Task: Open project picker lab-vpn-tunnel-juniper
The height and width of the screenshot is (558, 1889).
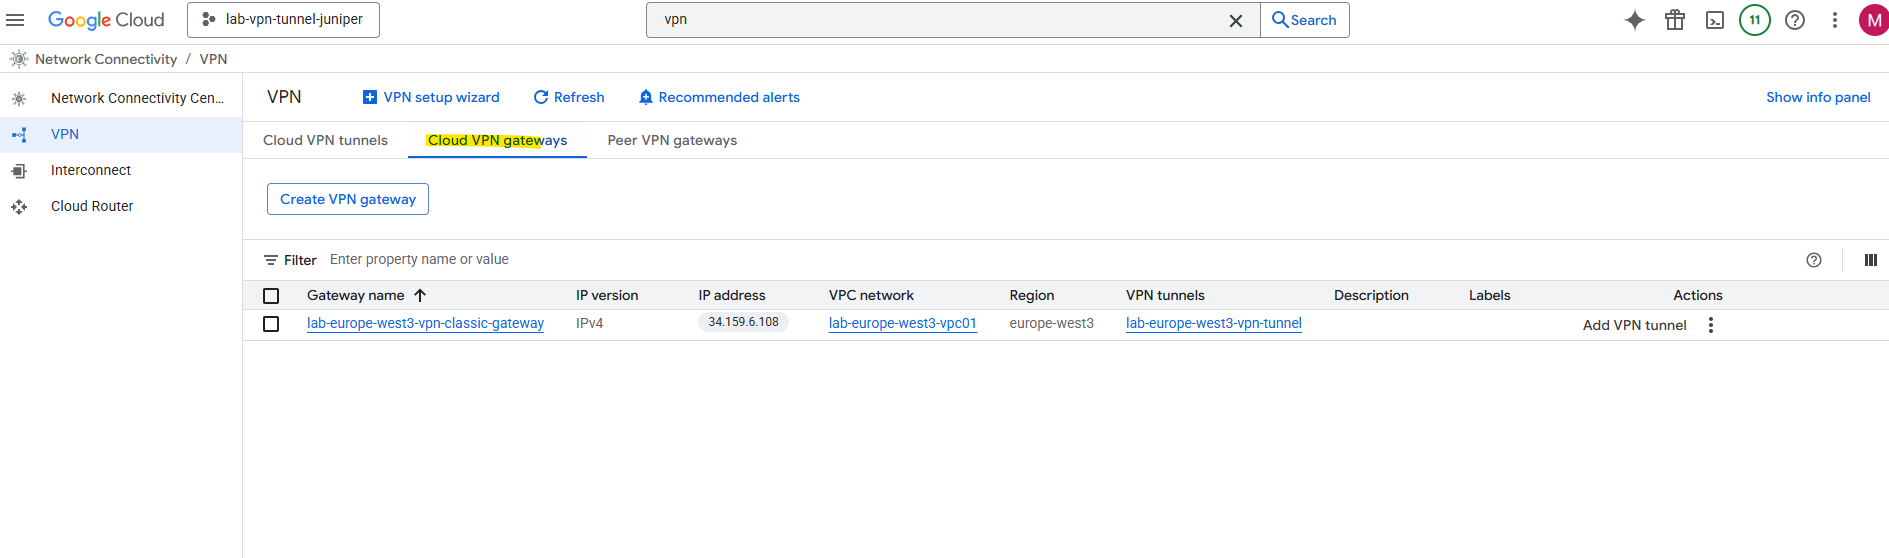Action: [x=283, y=20]
